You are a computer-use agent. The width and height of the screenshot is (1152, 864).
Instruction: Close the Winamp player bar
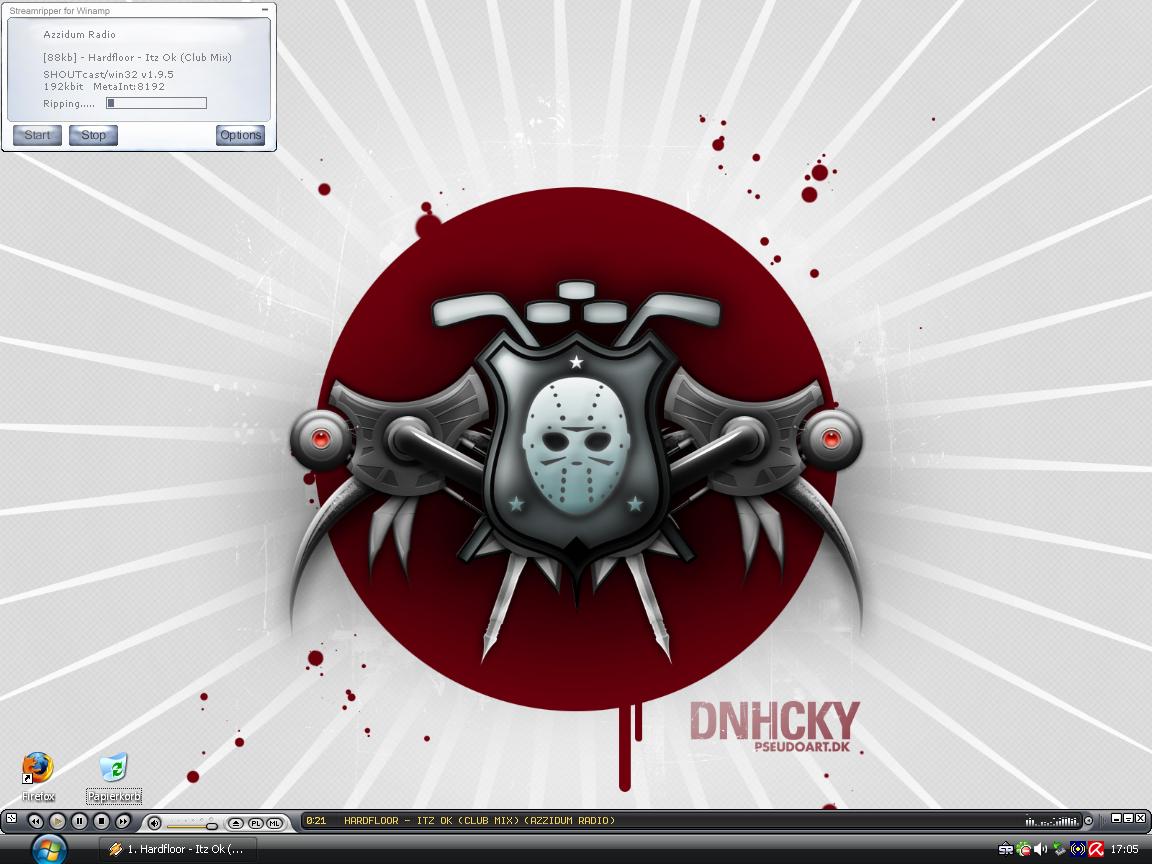point(1140,818)
